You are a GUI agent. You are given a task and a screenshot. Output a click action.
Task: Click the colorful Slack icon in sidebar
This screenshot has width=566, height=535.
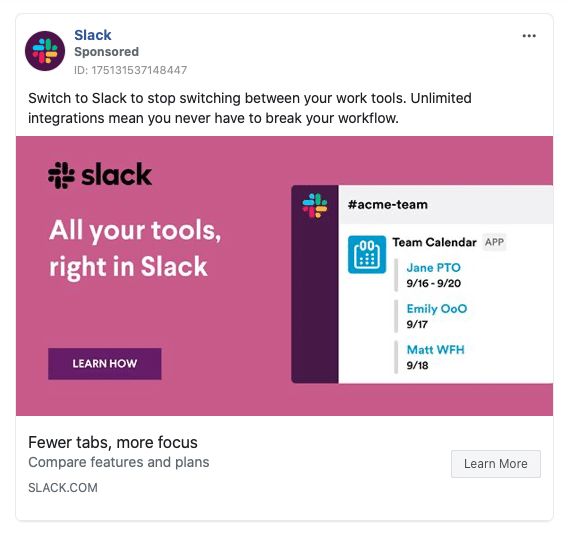pyautogui.click(x=315, y=205)
